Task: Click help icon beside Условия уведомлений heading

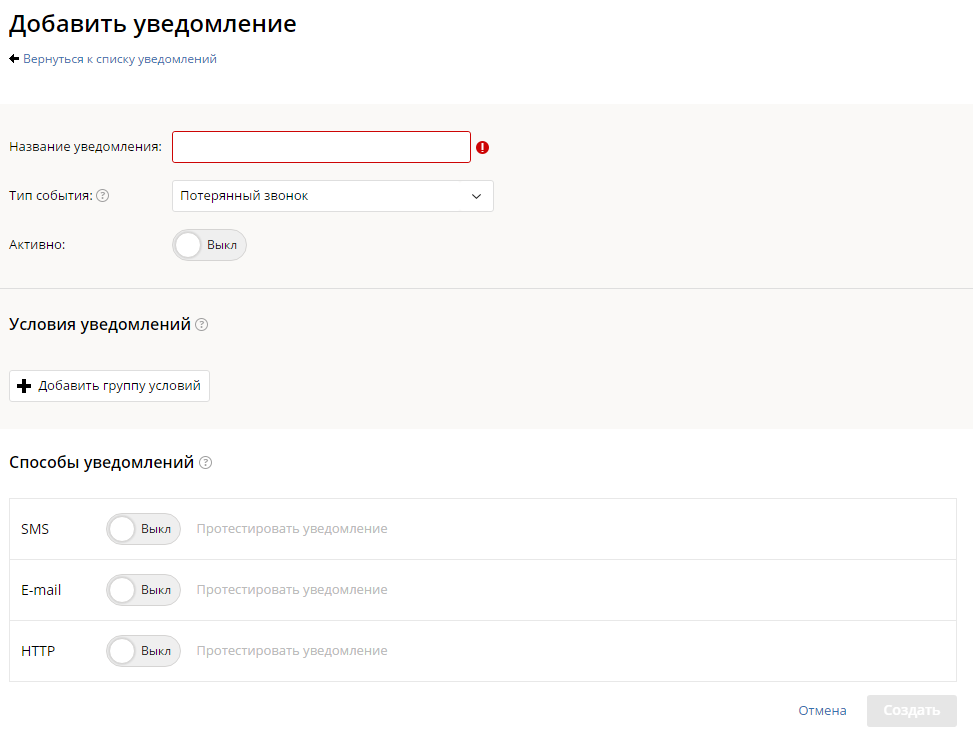Action: pos(201,325)
